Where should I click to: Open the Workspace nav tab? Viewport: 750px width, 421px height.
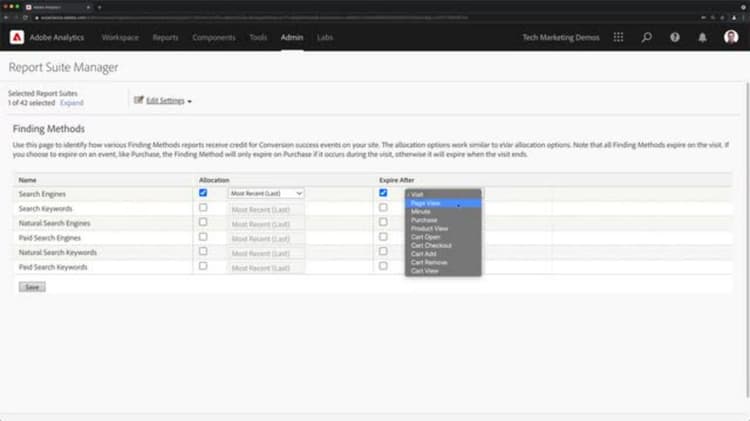coord(120,37)
